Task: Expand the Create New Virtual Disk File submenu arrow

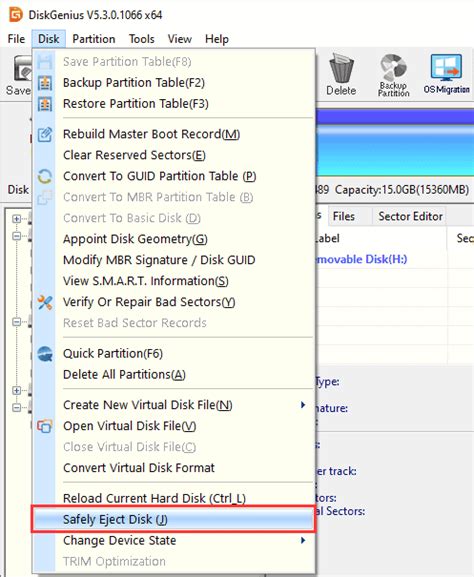Action: 303,405
